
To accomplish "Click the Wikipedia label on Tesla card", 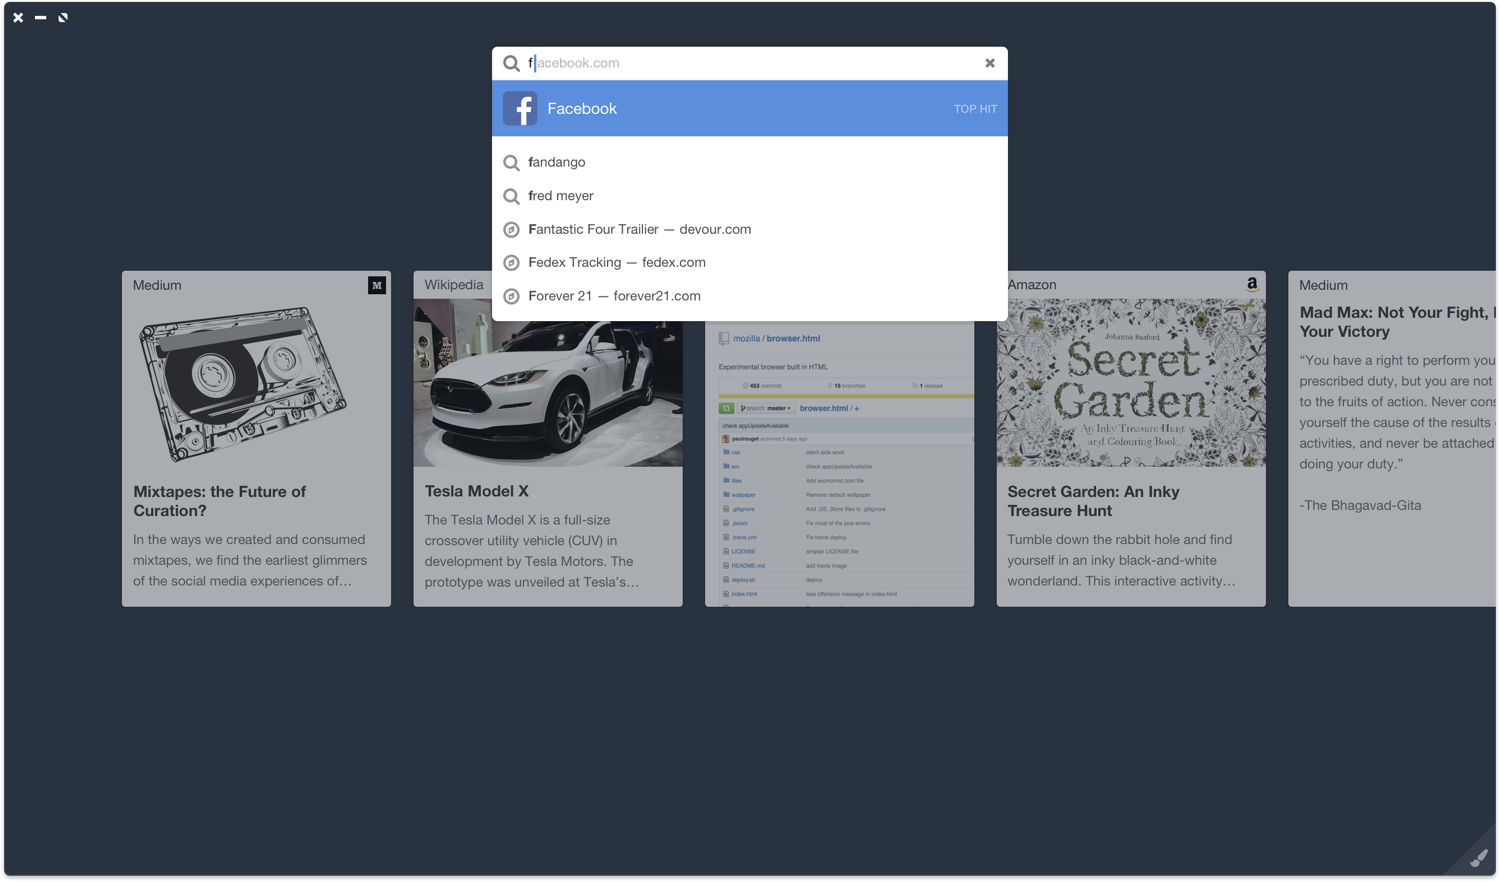I will (x=454, y=285).
